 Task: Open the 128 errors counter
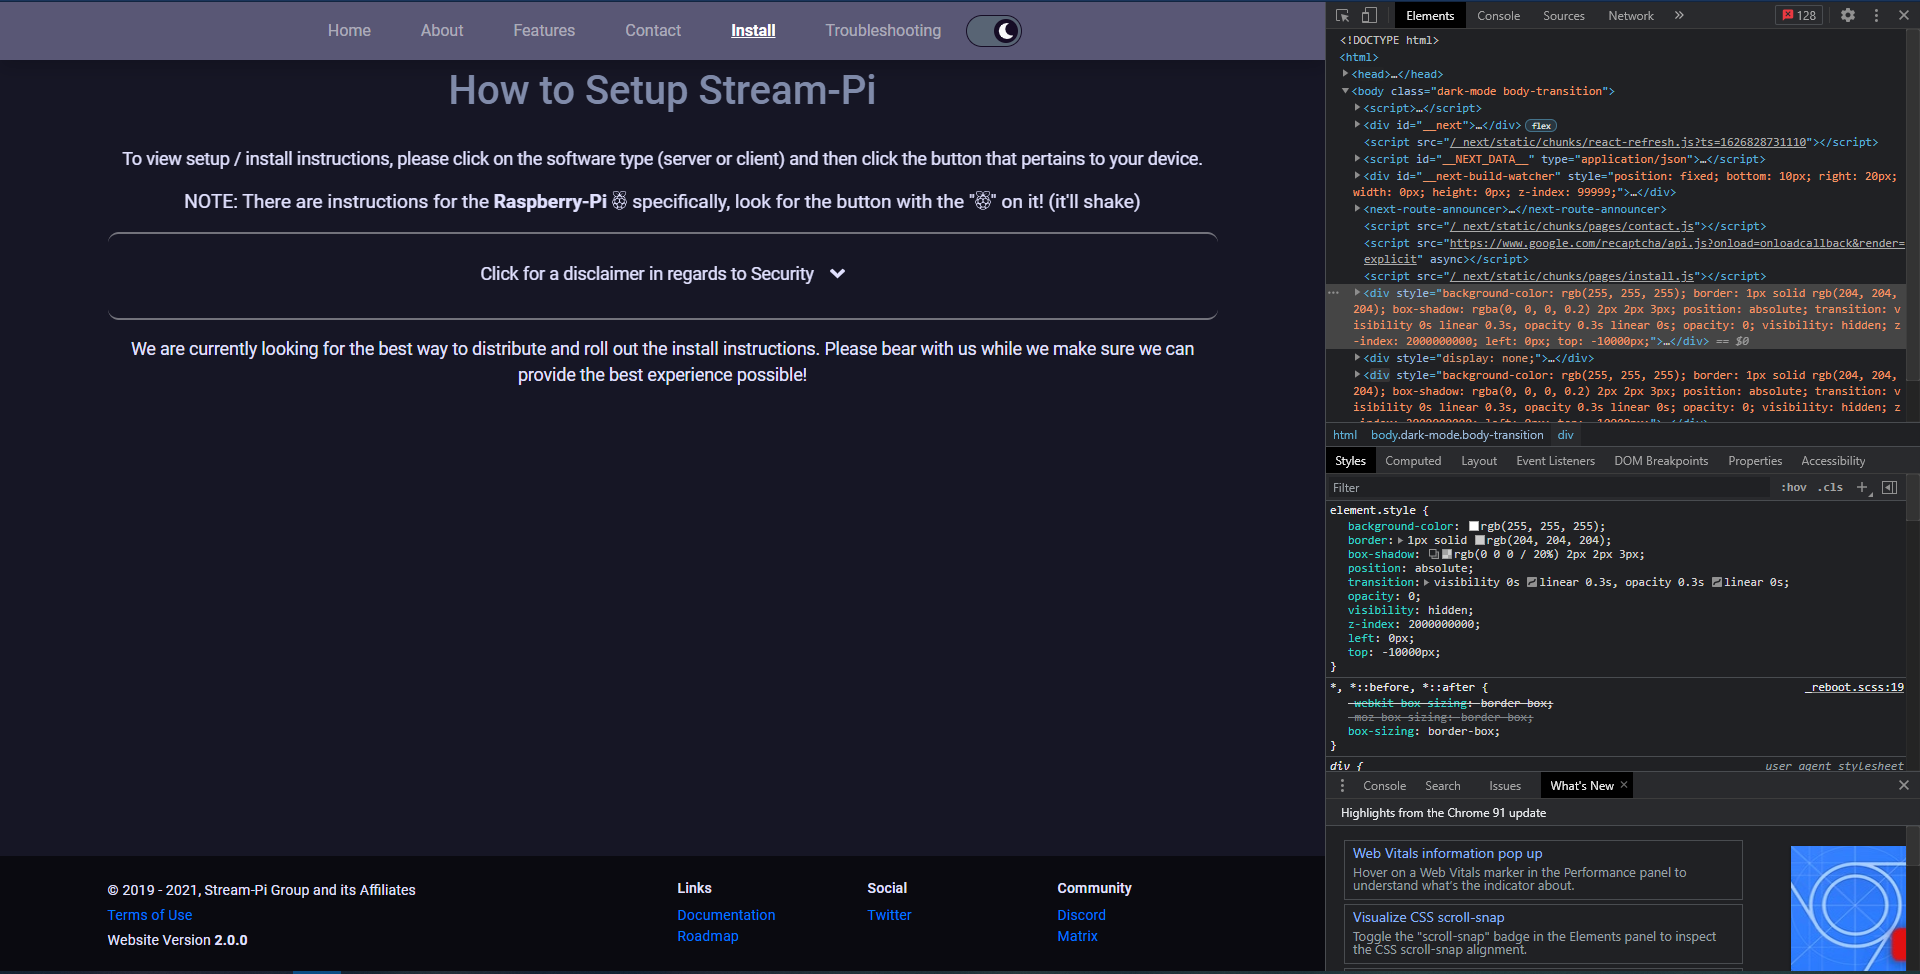coord(1799,15)
